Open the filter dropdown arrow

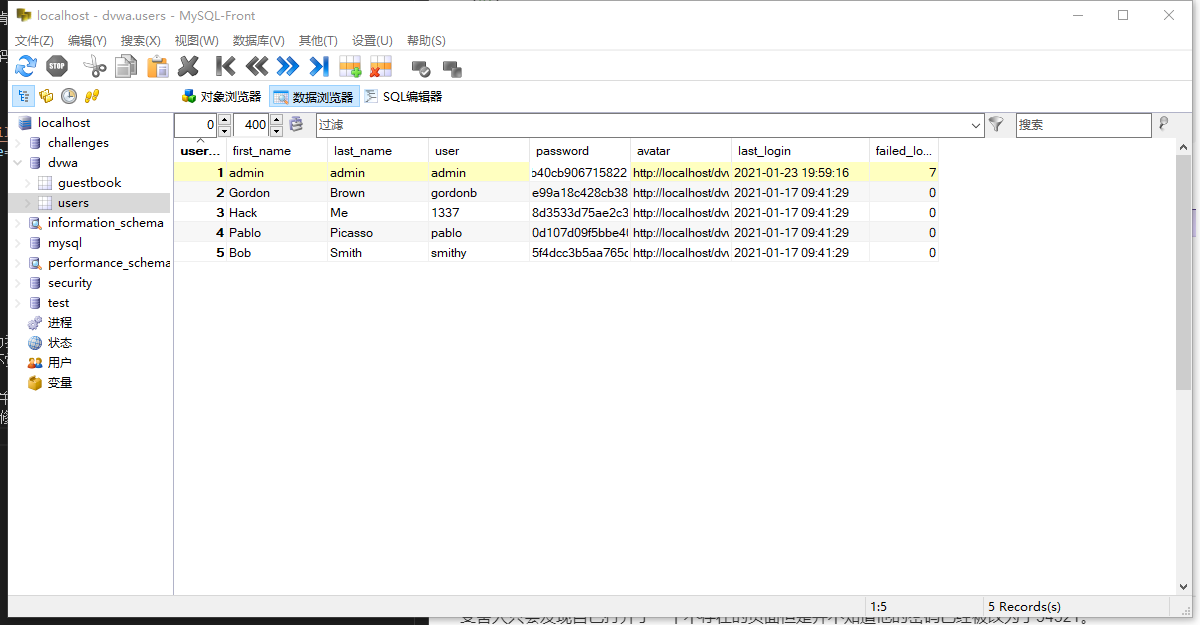point(976,125)
